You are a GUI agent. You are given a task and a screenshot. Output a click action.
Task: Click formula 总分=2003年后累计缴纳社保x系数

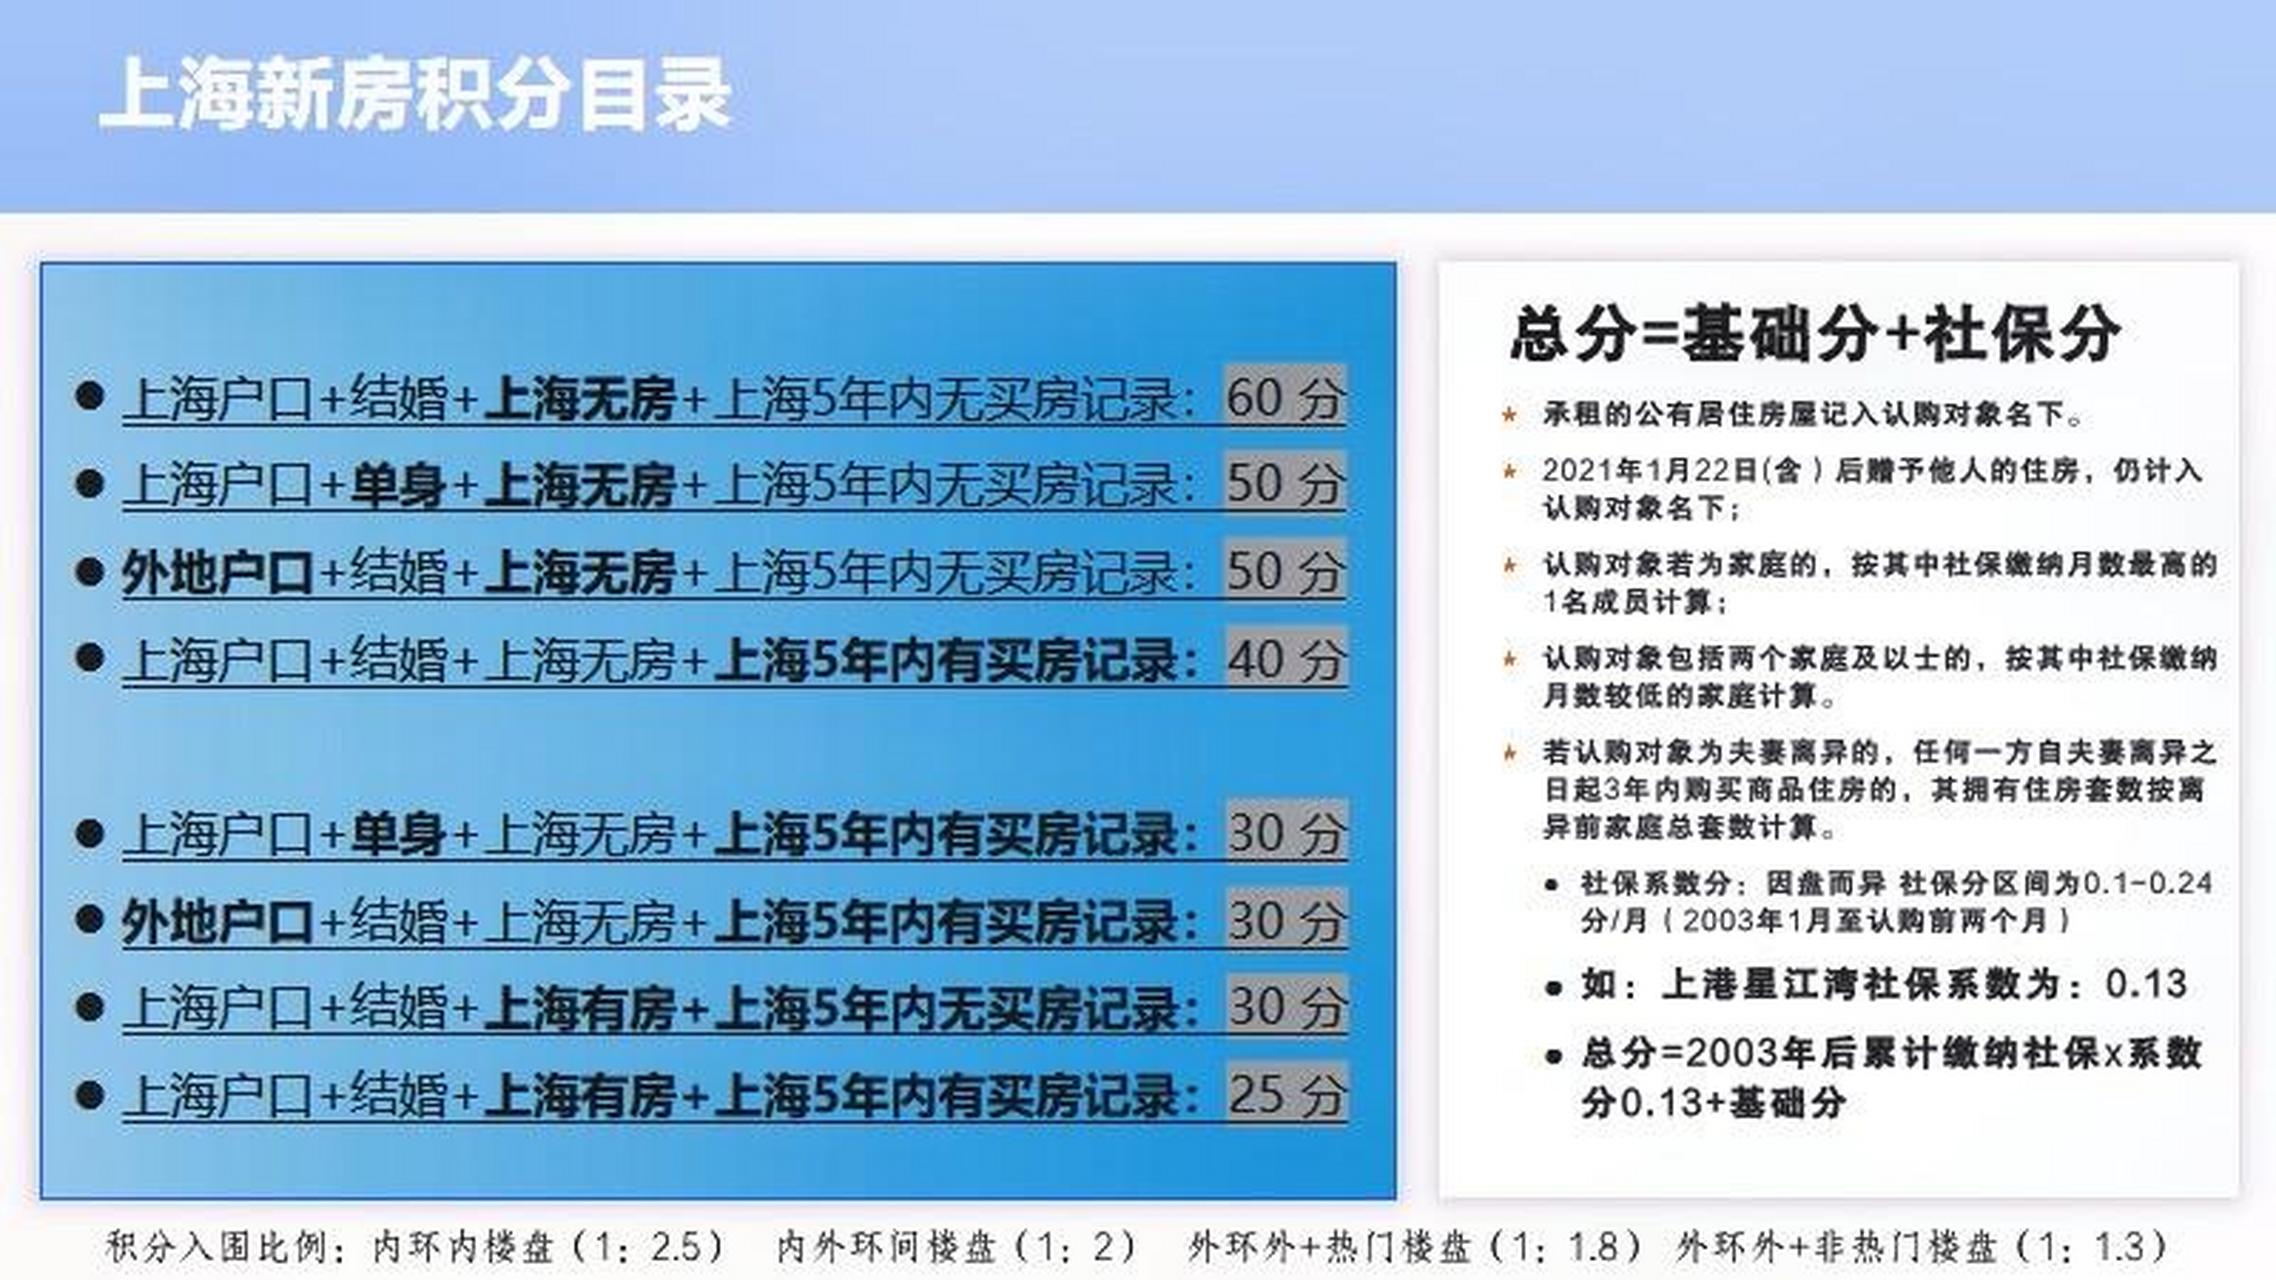[1891, 1078]
